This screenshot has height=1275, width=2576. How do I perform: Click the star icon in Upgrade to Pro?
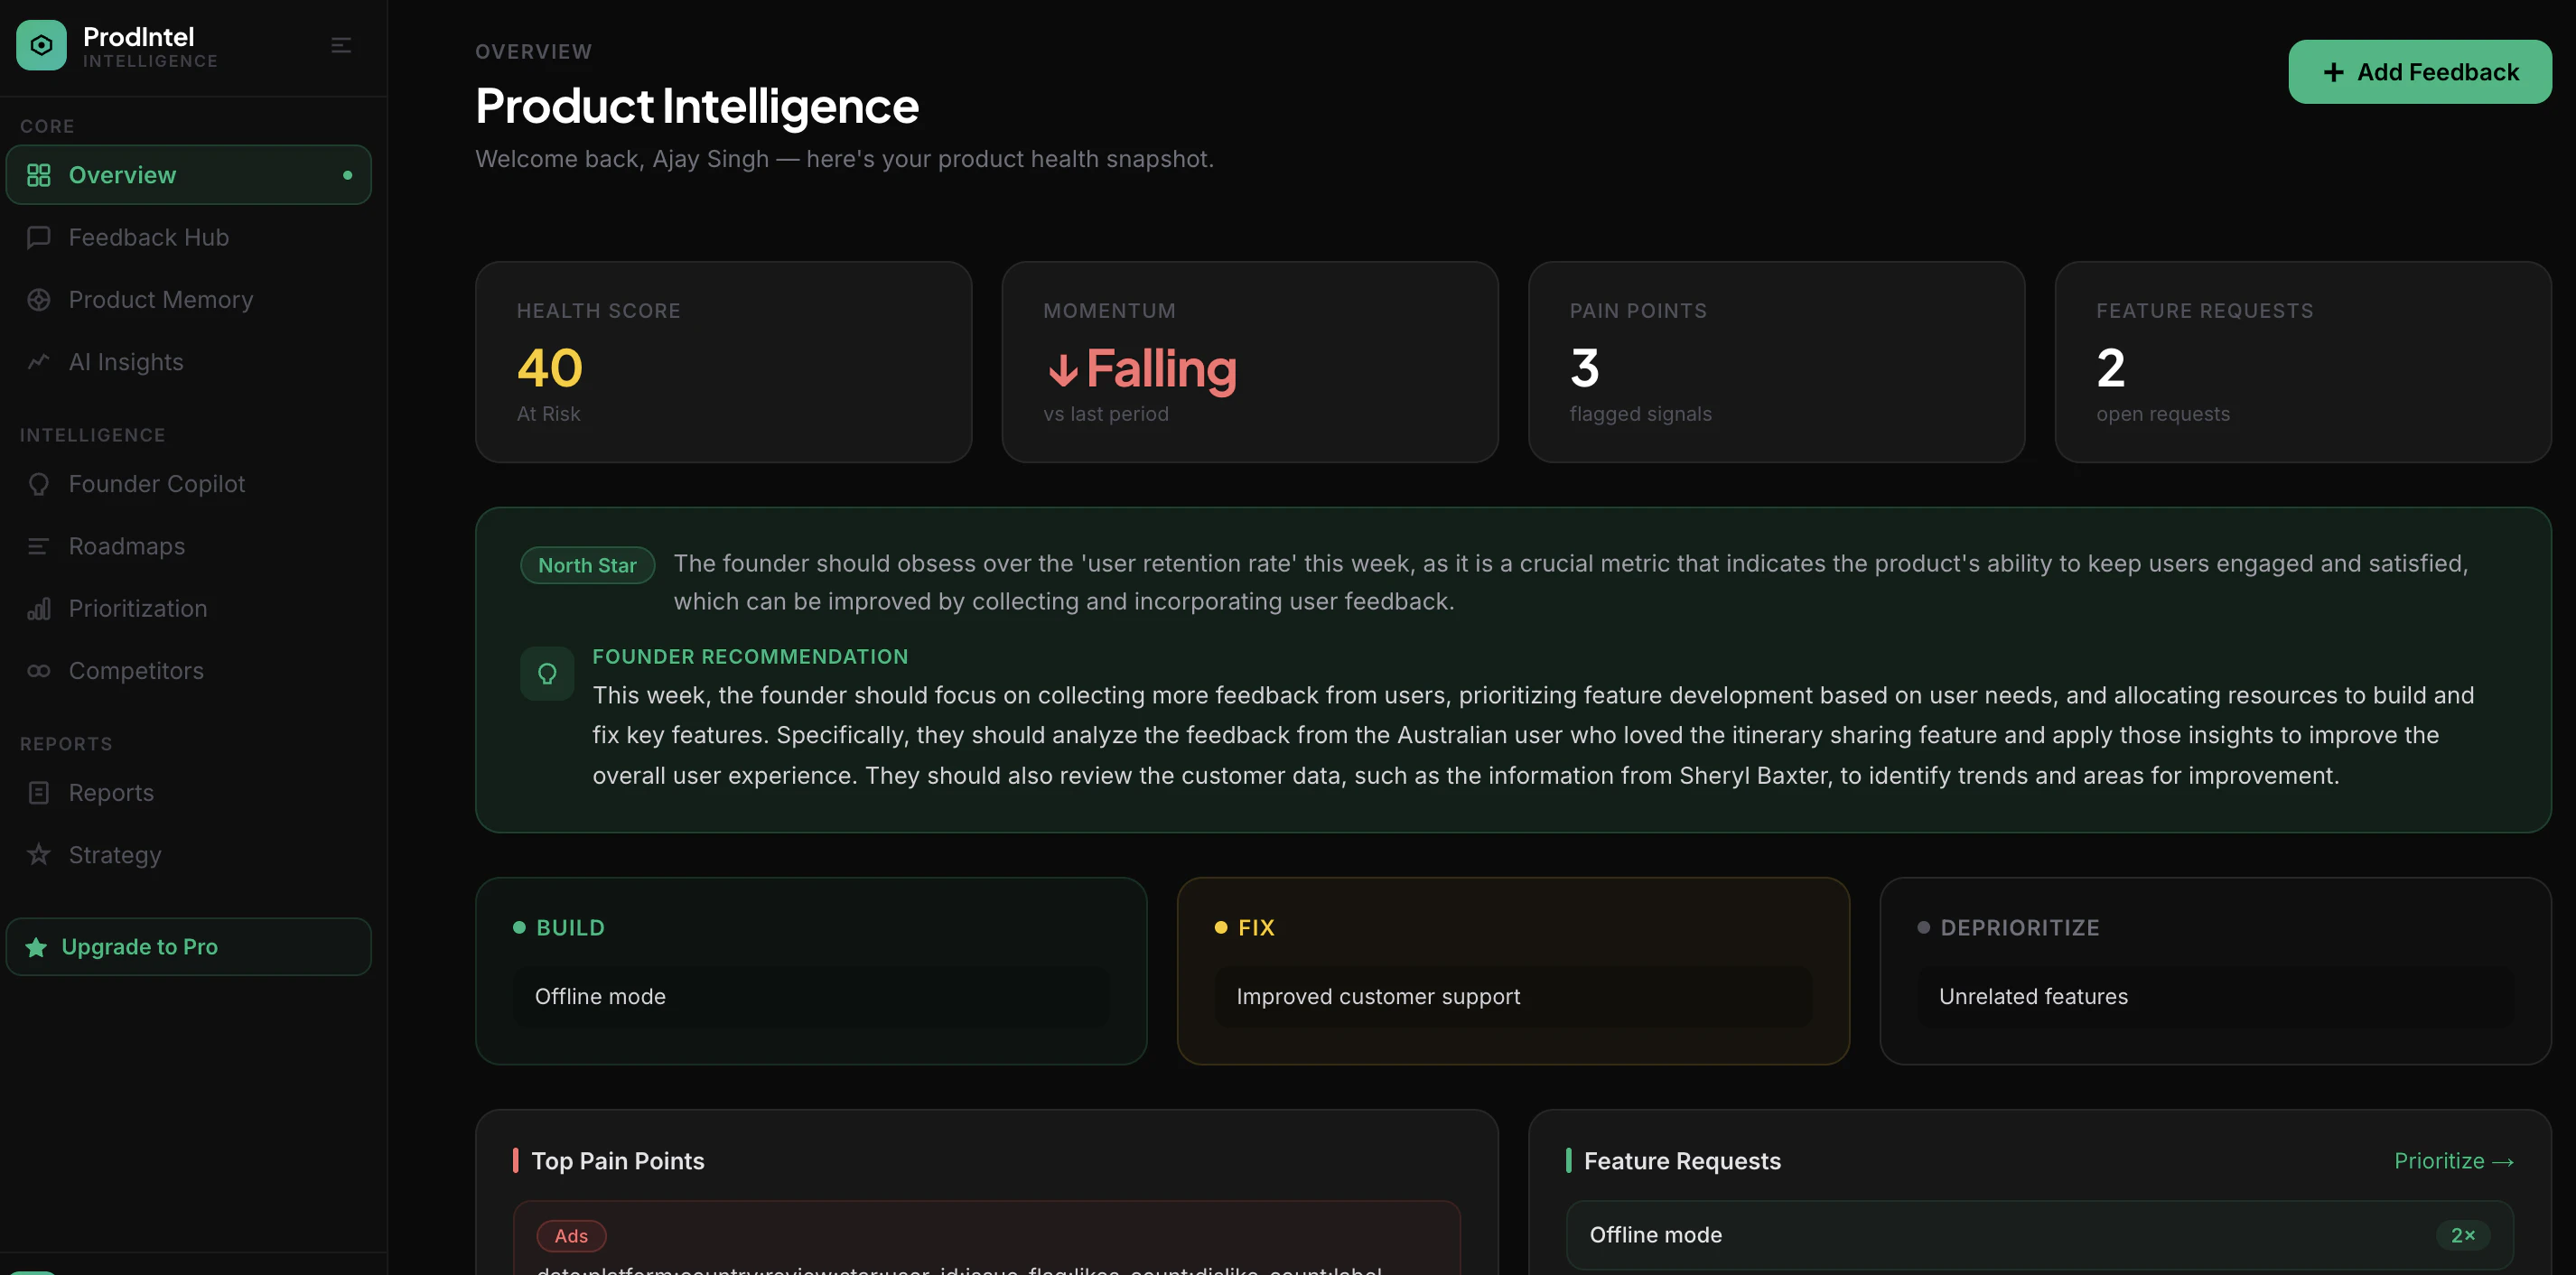36,947
